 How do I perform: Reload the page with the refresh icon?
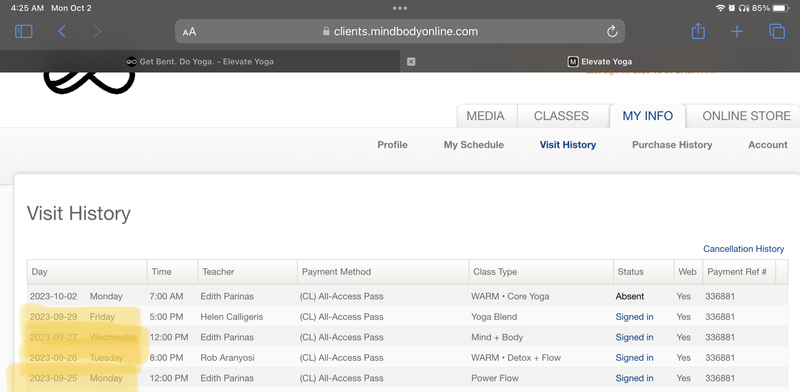(612, 32)
